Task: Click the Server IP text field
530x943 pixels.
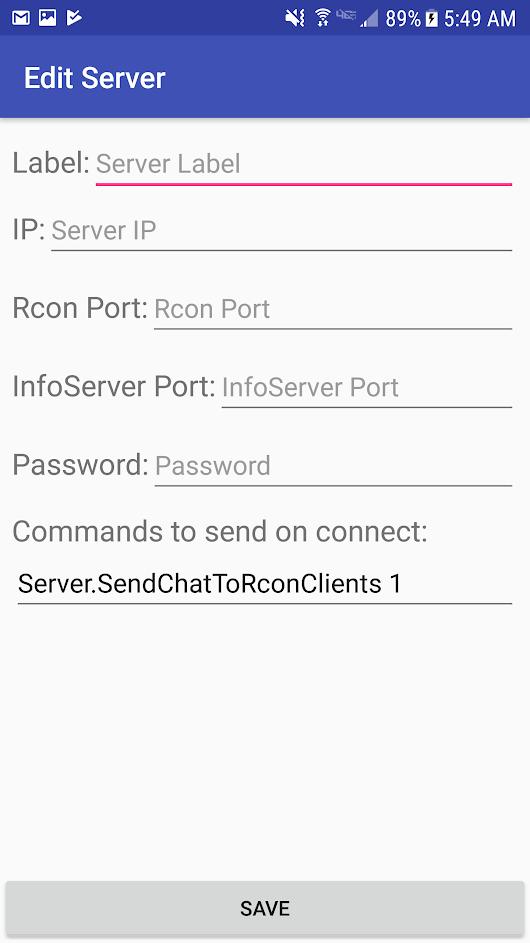Action: [282, 231]
